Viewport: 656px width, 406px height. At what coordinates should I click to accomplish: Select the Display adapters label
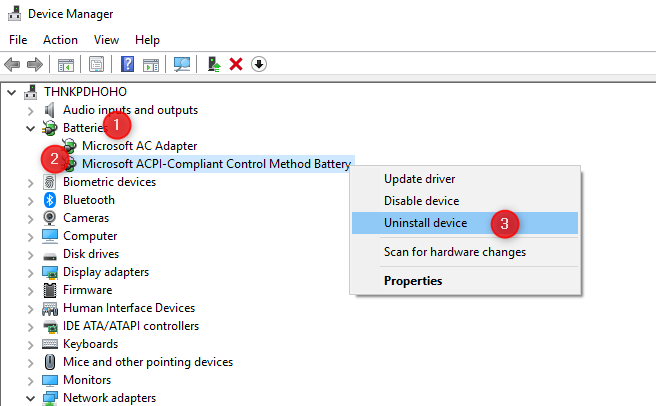pos(106,272)
